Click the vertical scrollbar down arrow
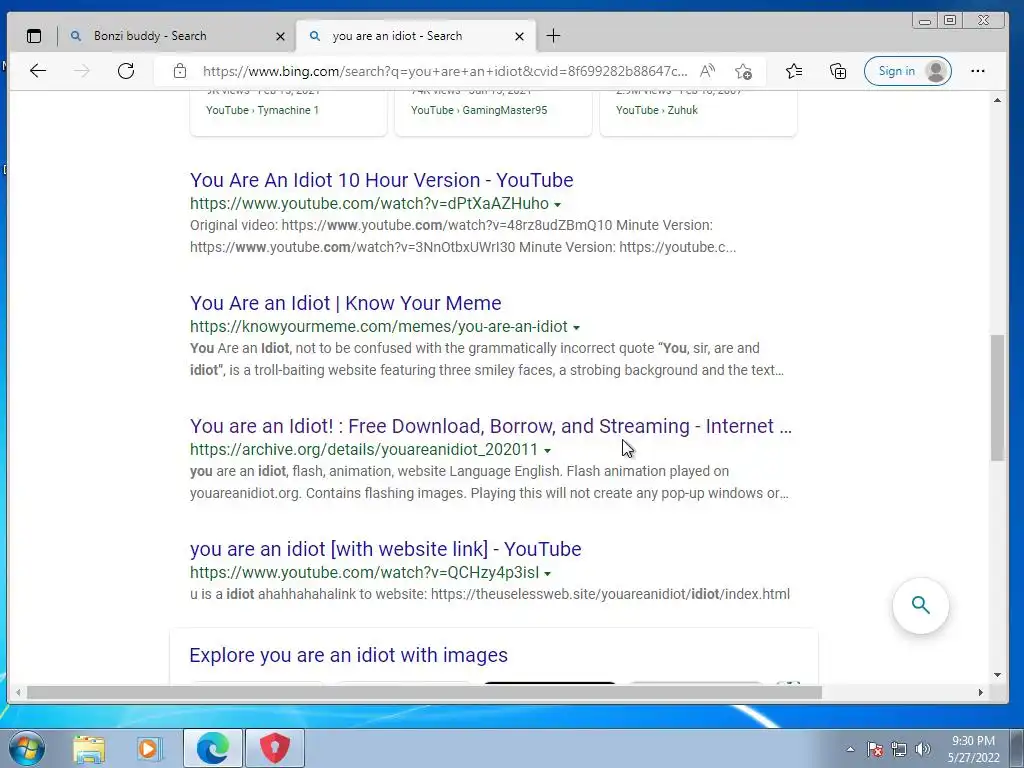The height and width of the screenshot is (768, 1024). tap(997, 675)
